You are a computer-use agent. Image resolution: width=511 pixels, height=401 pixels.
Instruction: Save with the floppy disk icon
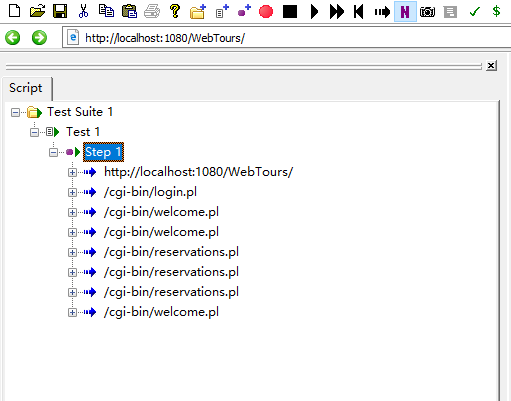[60, 11]
